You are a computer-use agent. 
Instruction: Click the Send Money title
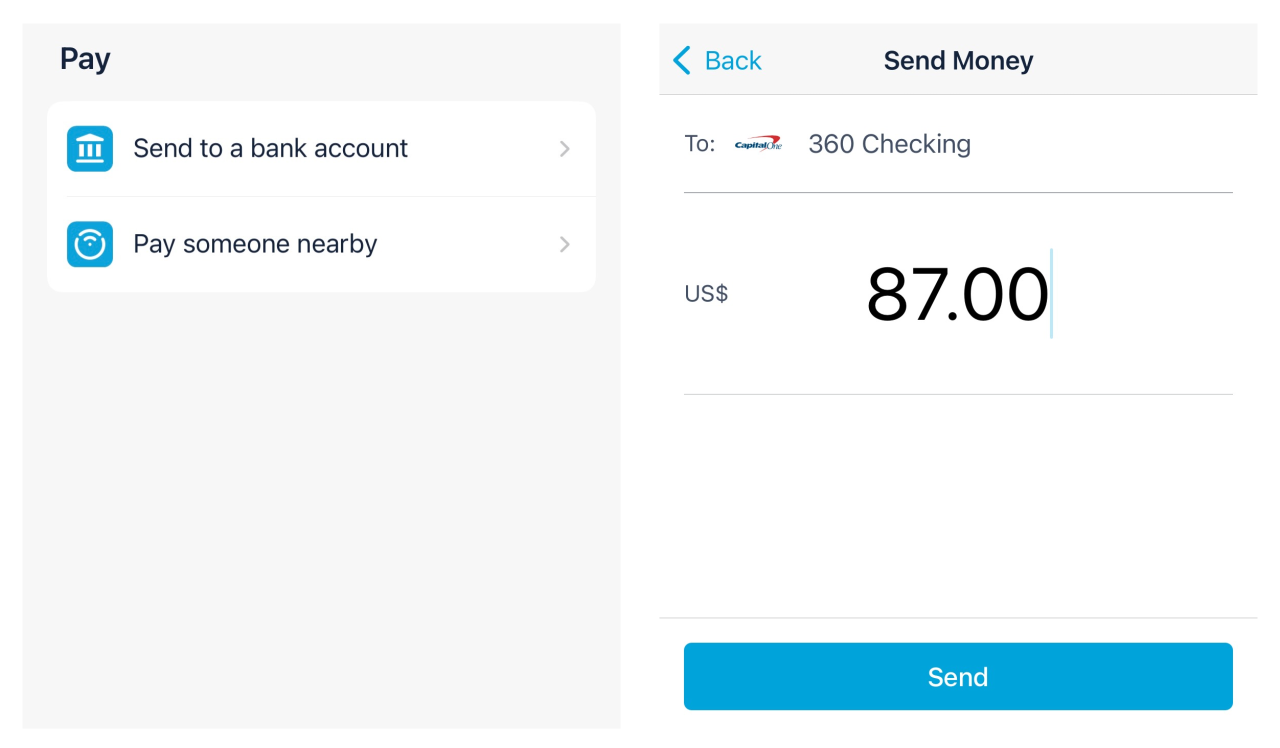(x=958, y=61)
